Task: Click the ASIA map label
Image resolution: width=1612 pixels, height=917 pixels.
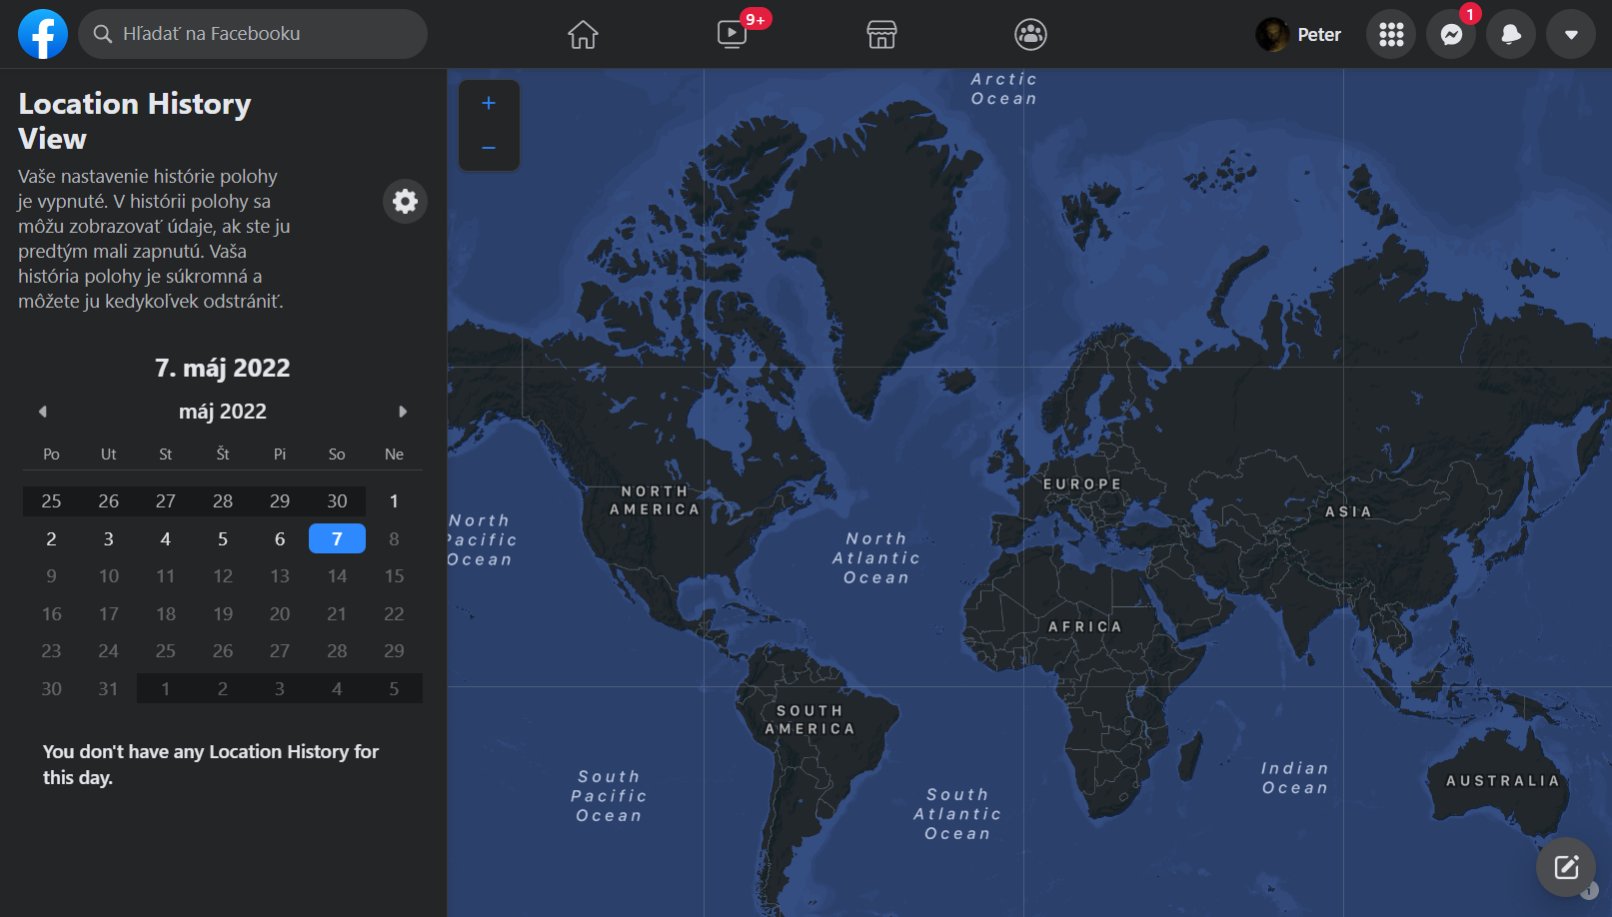Action: coord(1348,511)
